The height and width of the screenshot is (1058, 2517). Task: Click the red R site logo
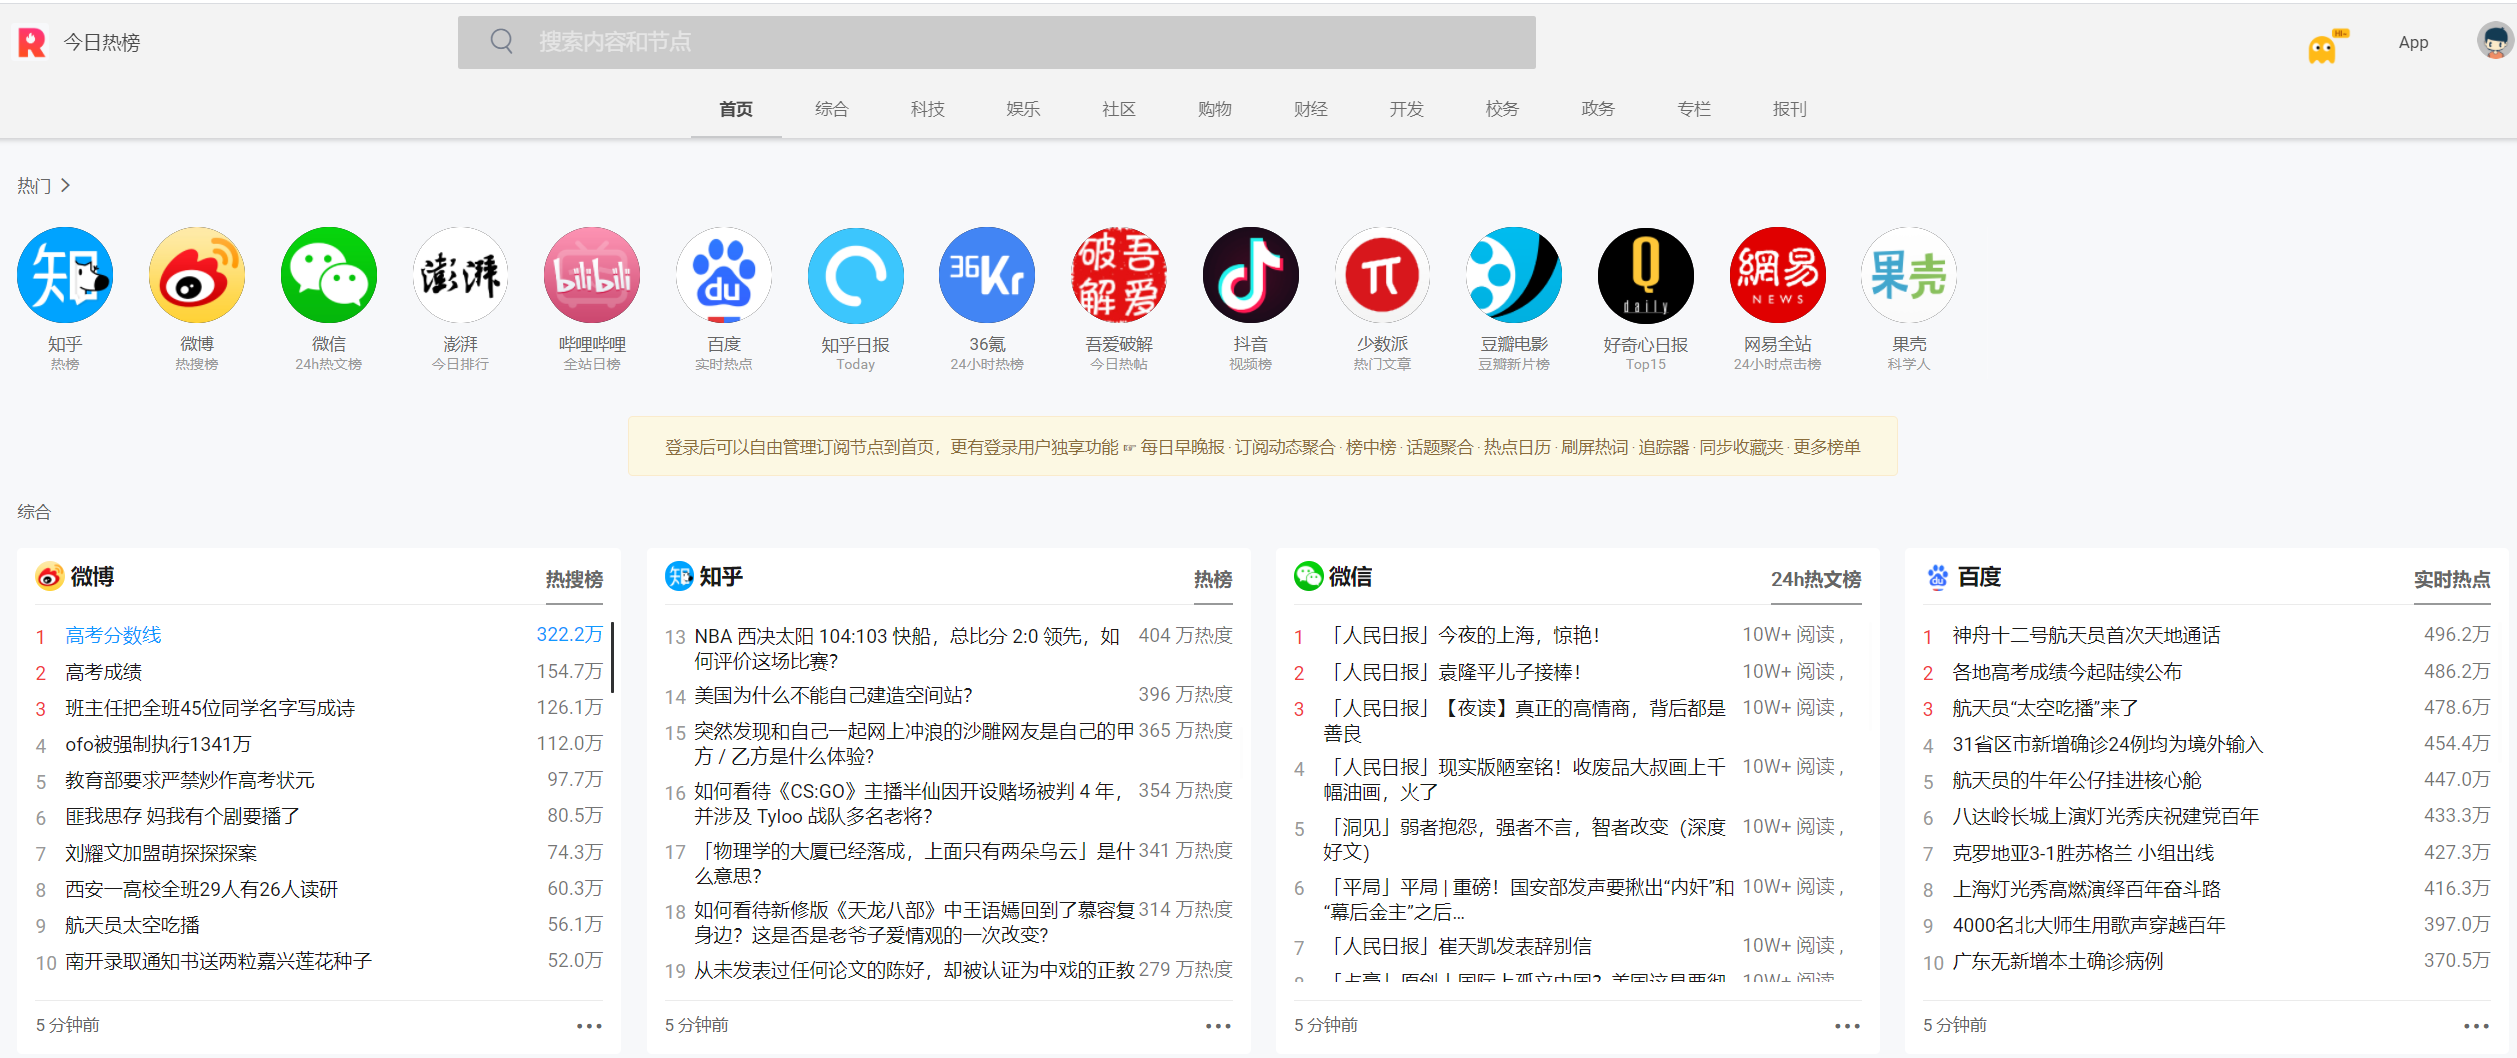pos(32,42)
